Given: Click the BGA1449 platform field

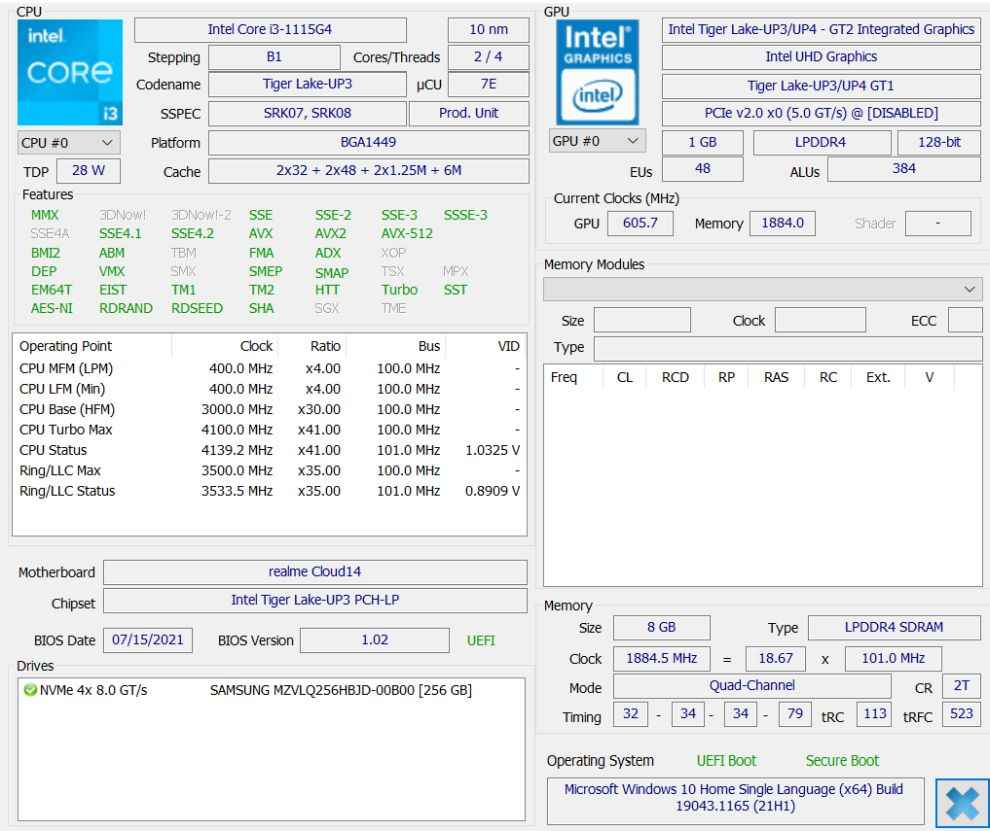Looking at the screenshot, I should 369,142.
